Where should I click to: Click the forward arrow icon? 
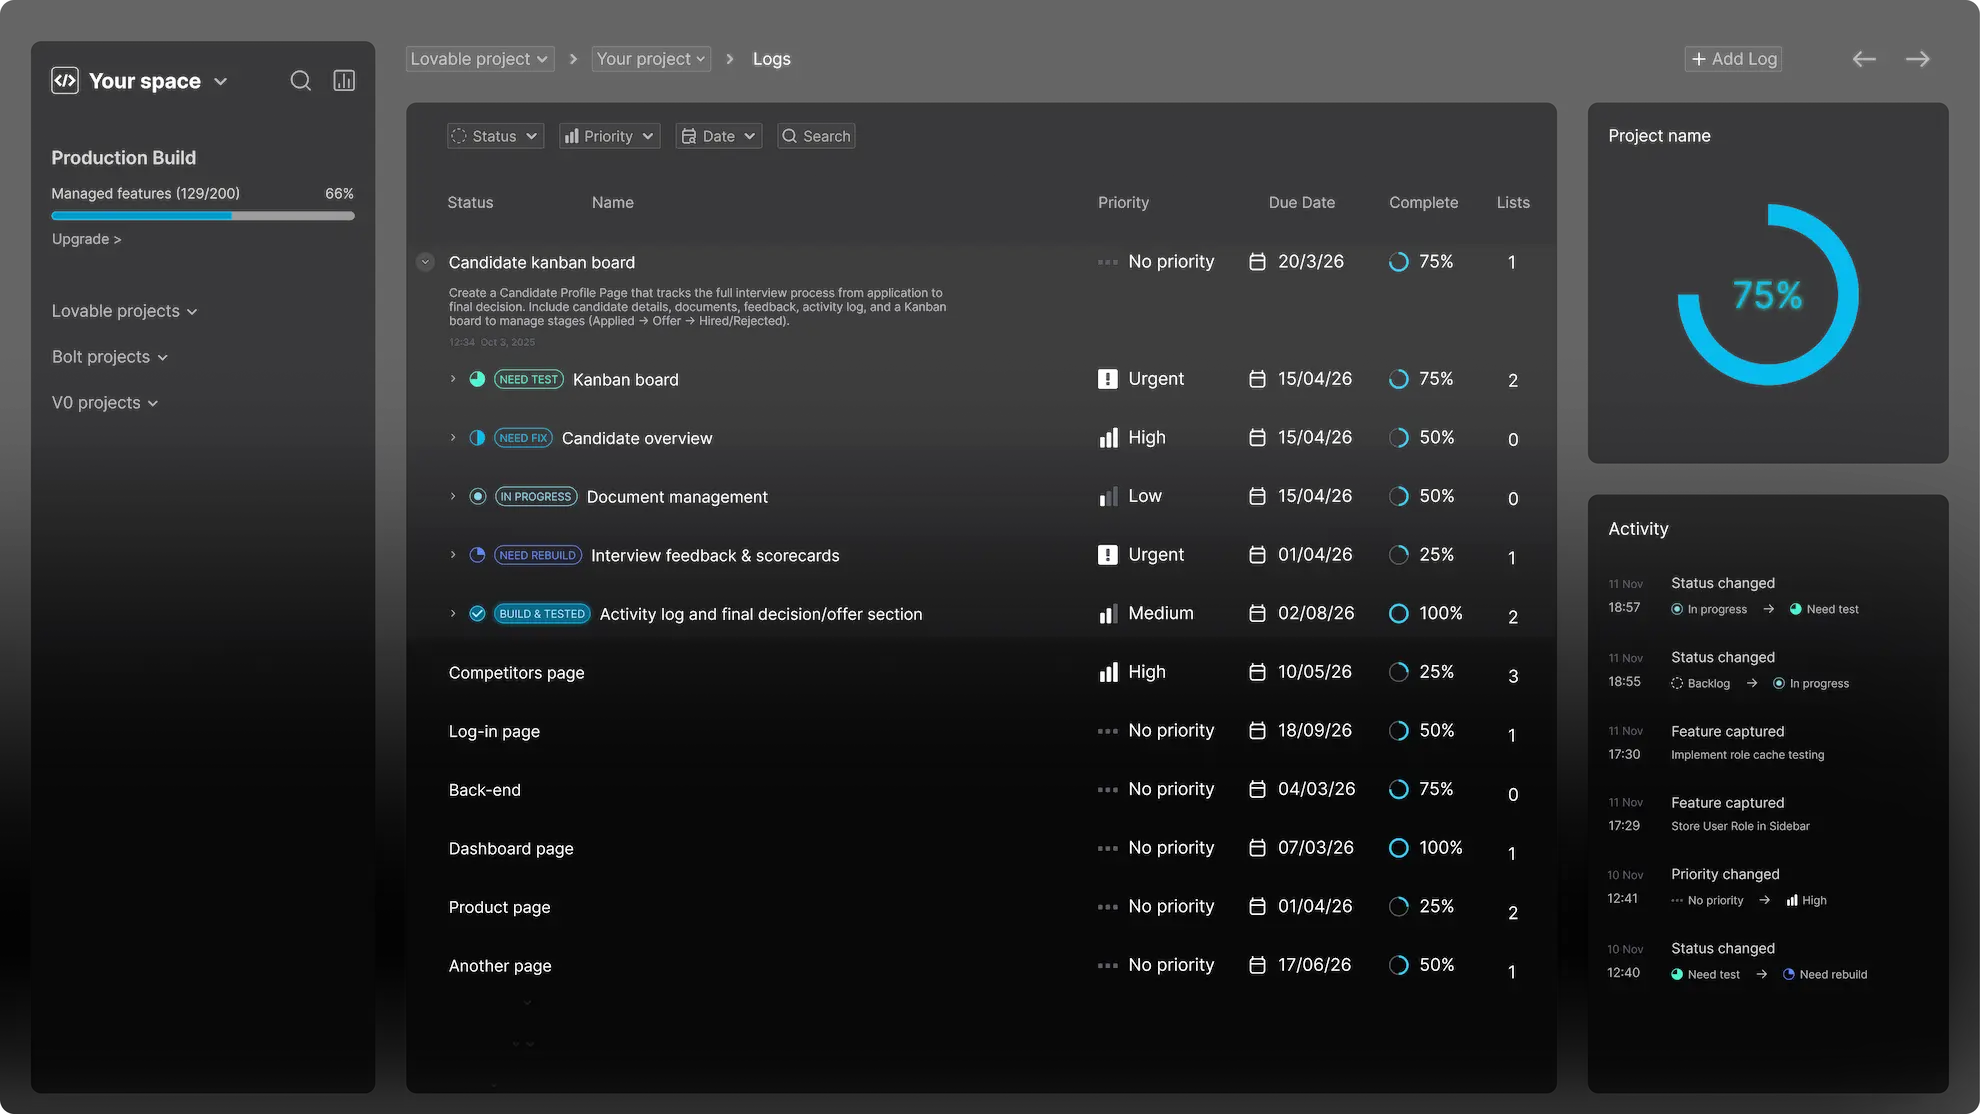click(x=1917, y=59)
